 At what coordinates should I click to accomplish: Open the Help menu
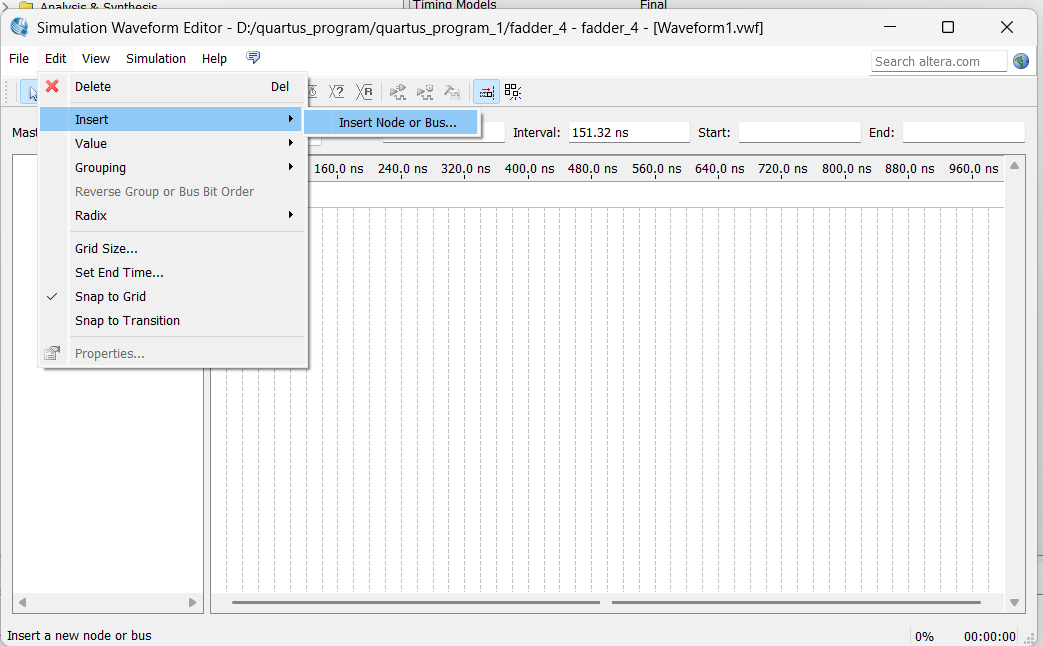pos(214,59)
